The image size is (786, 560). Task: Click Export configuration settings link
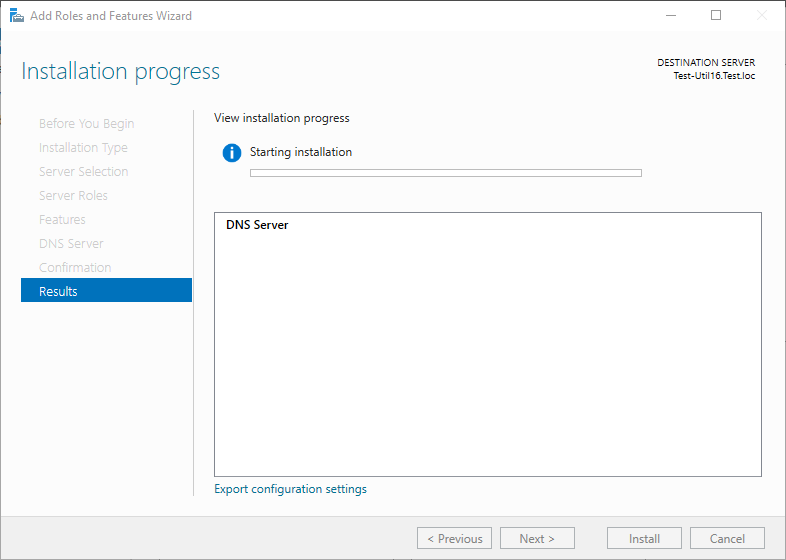290,489
